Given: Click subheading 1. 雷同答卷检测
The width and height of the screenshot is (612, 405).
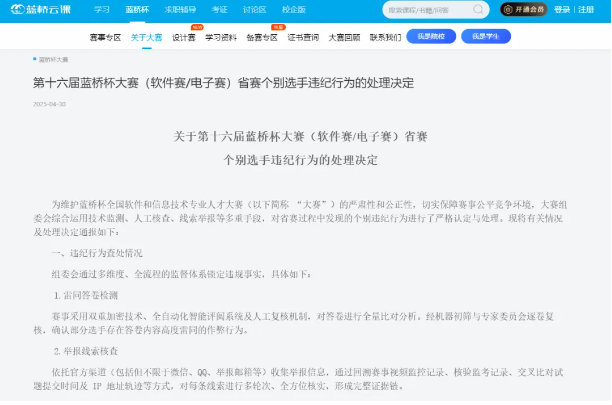Looking at the screenshot, I should 86,295.
